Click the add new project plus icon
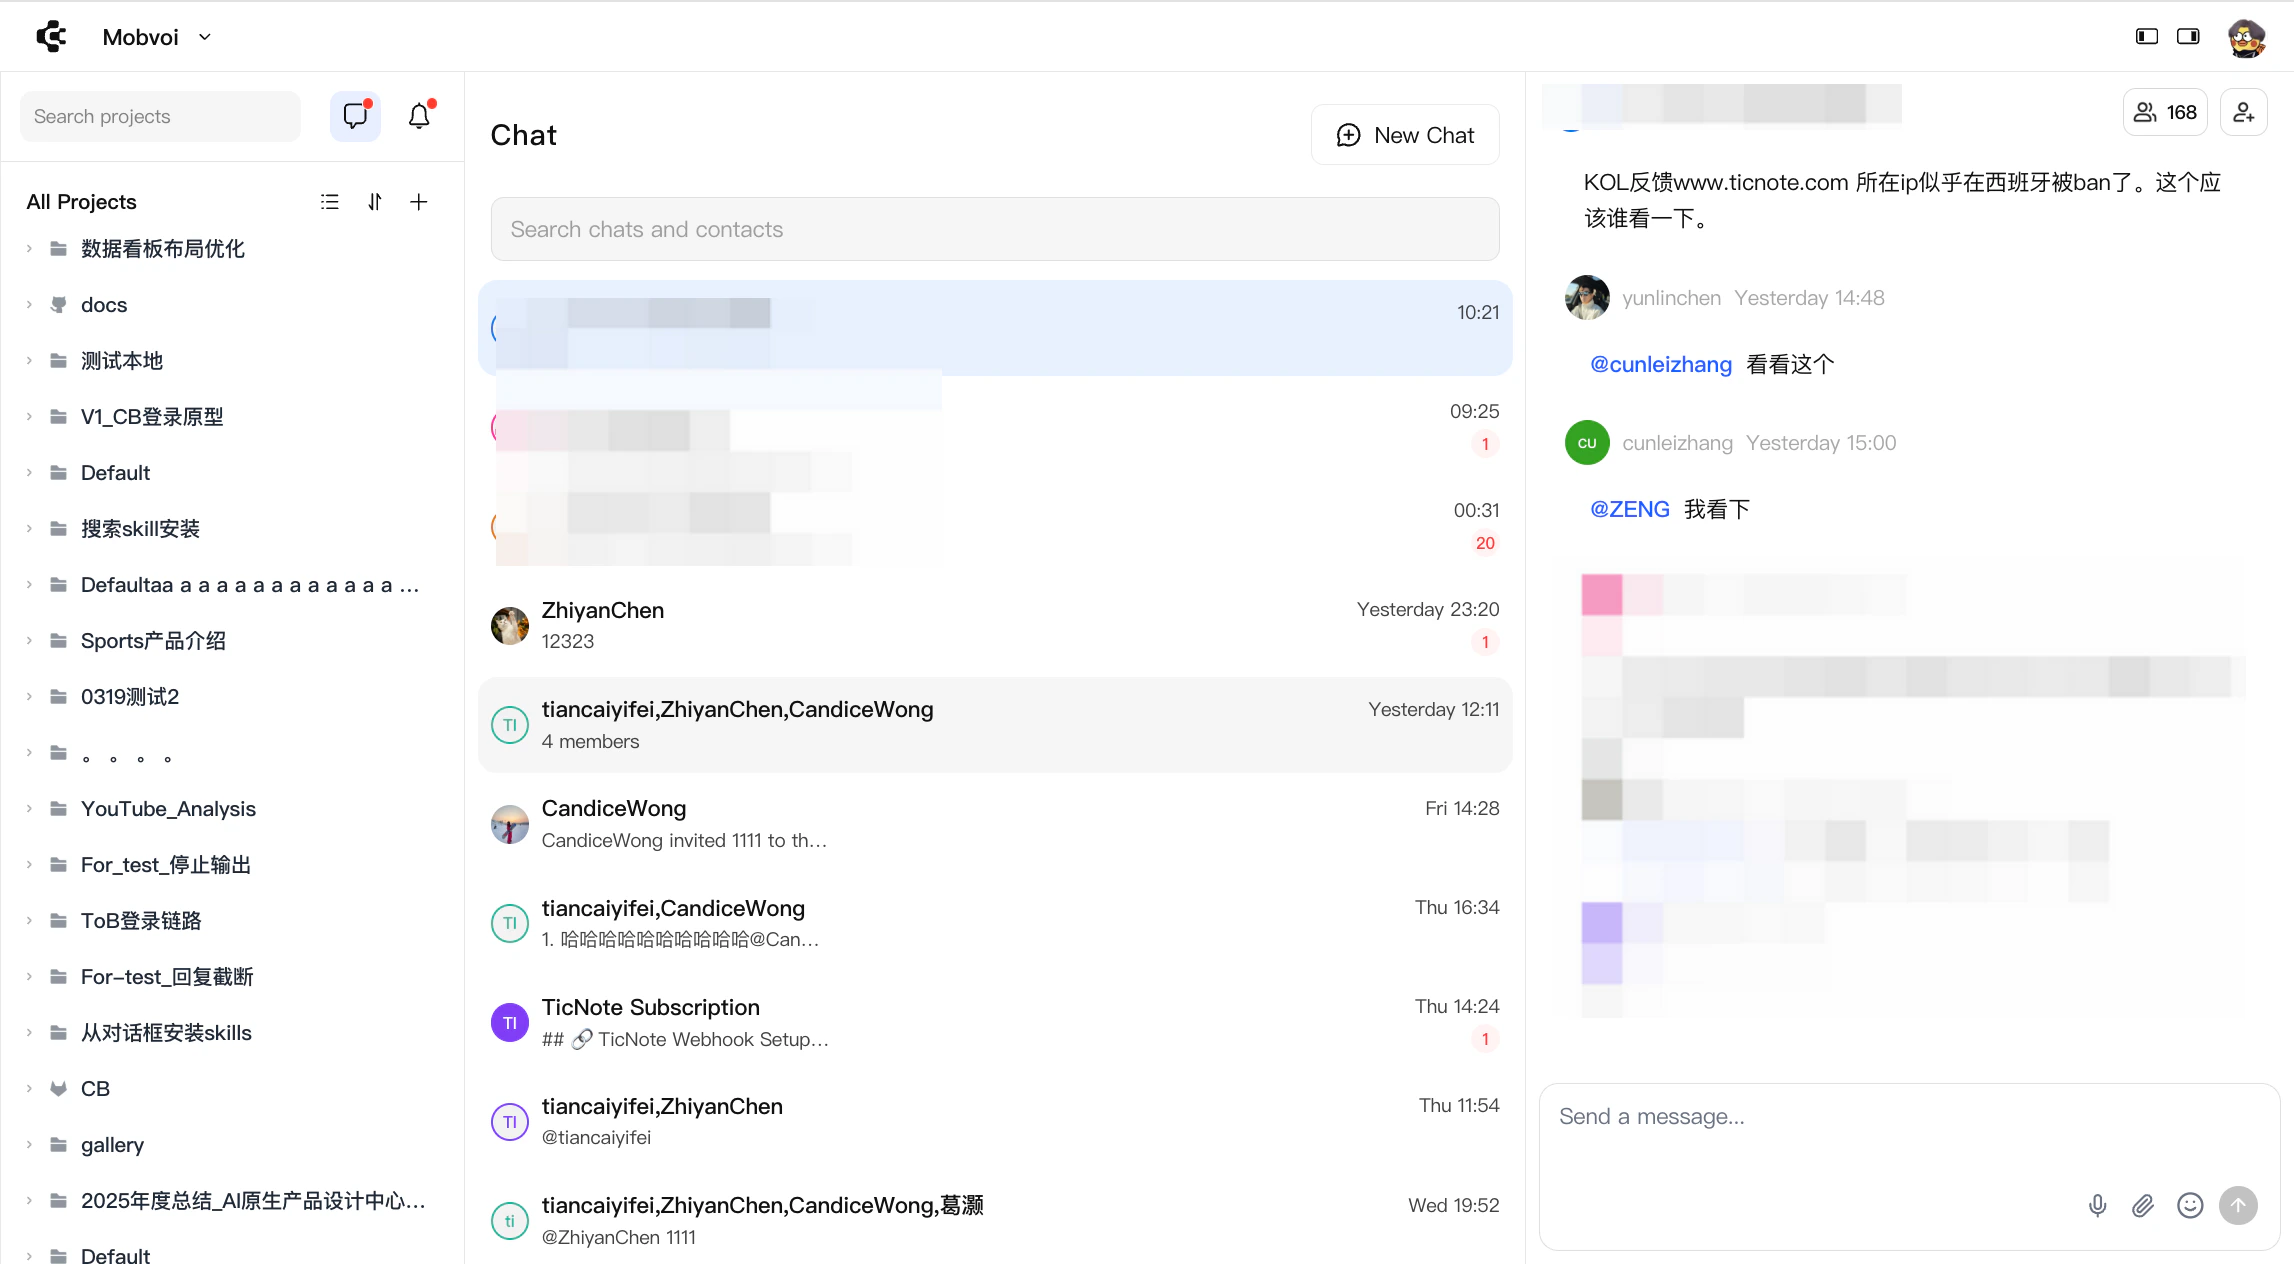This screenshot has width=2294, height=1264. coord(419,202)
